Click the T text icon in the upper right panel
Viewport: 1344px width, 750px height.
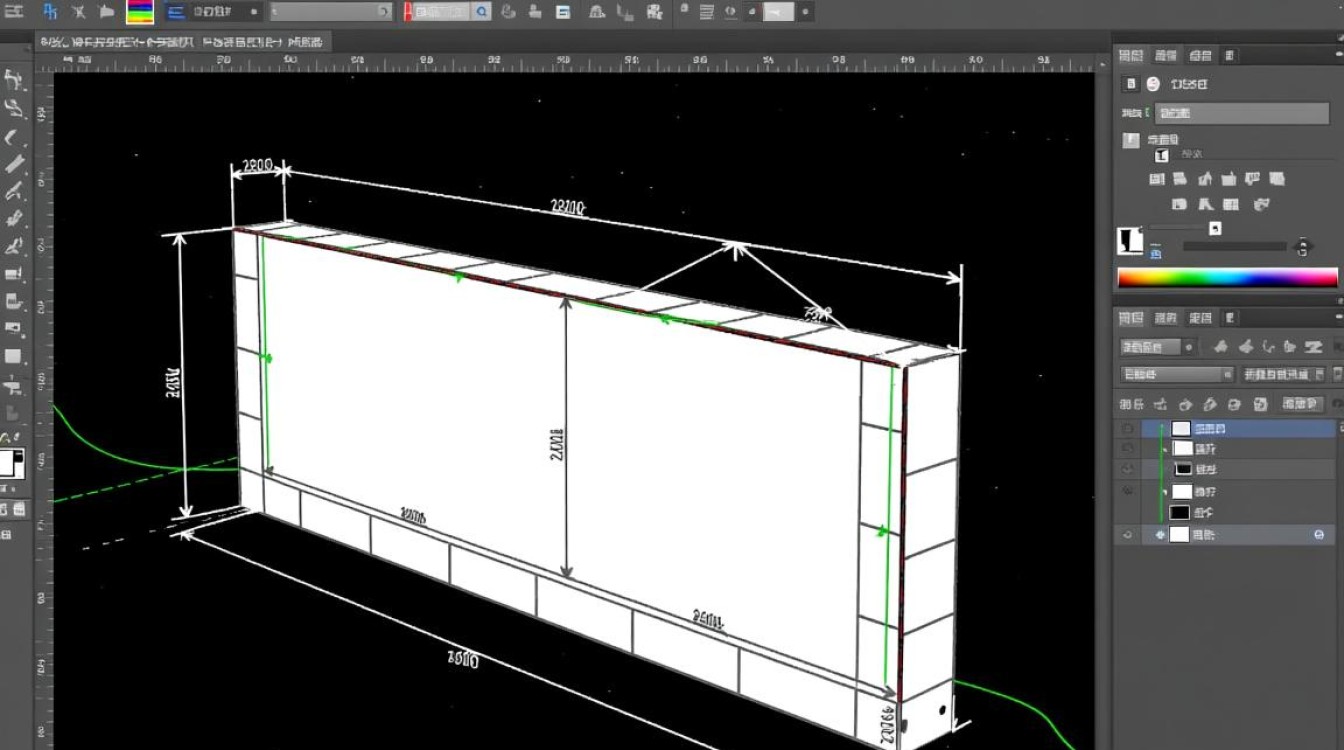[1161, 155]
